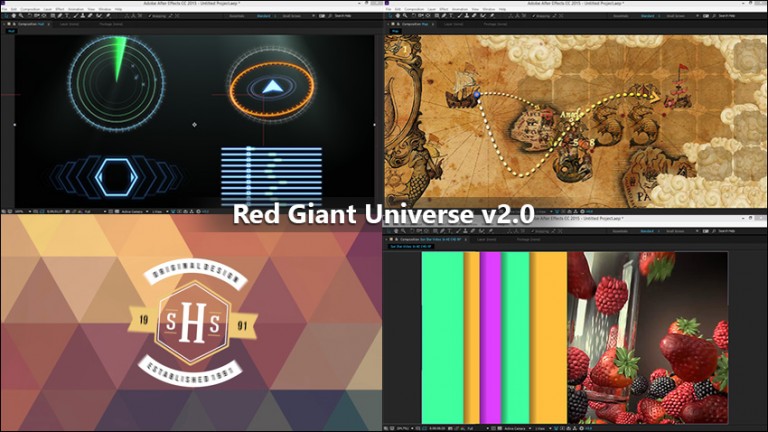Select the Puppet Pin tool in top-left window
The image size is (768, 432).
pos(108,16)
